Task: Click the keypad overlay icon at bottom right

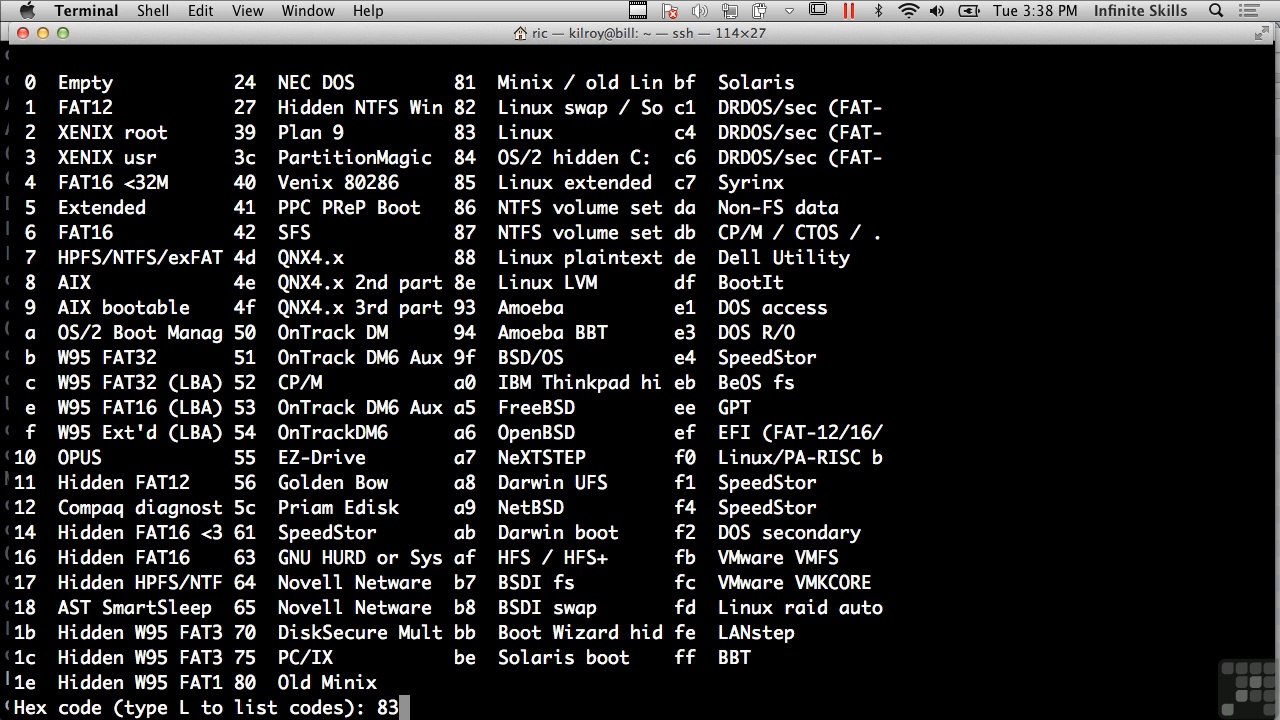Action: coord(1250,688)
